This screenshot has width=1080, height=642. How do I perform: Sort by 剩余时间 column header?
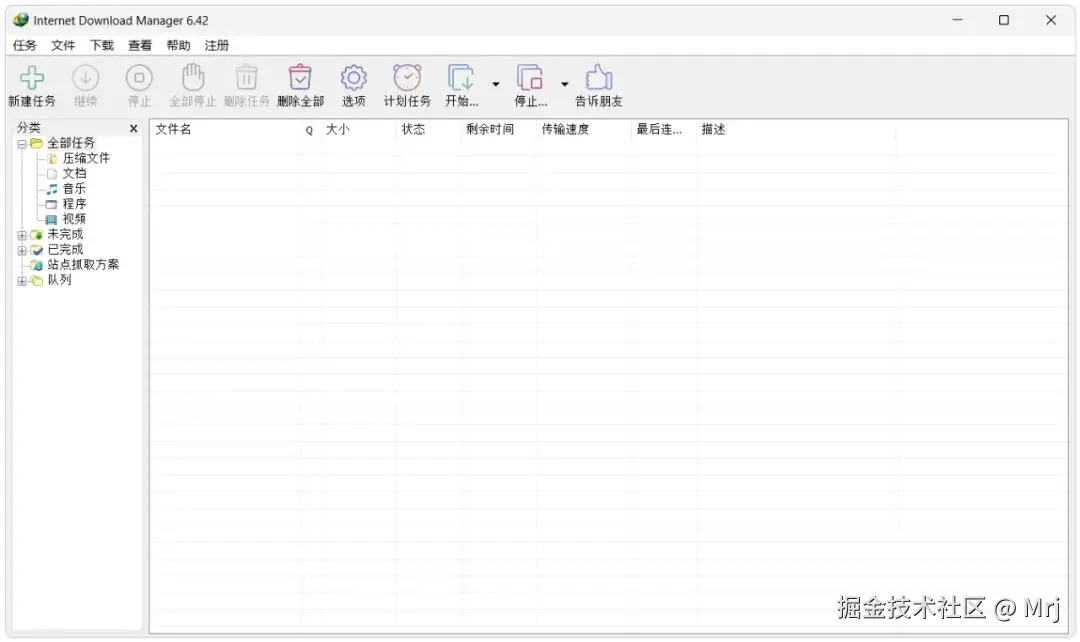point(490,130)
